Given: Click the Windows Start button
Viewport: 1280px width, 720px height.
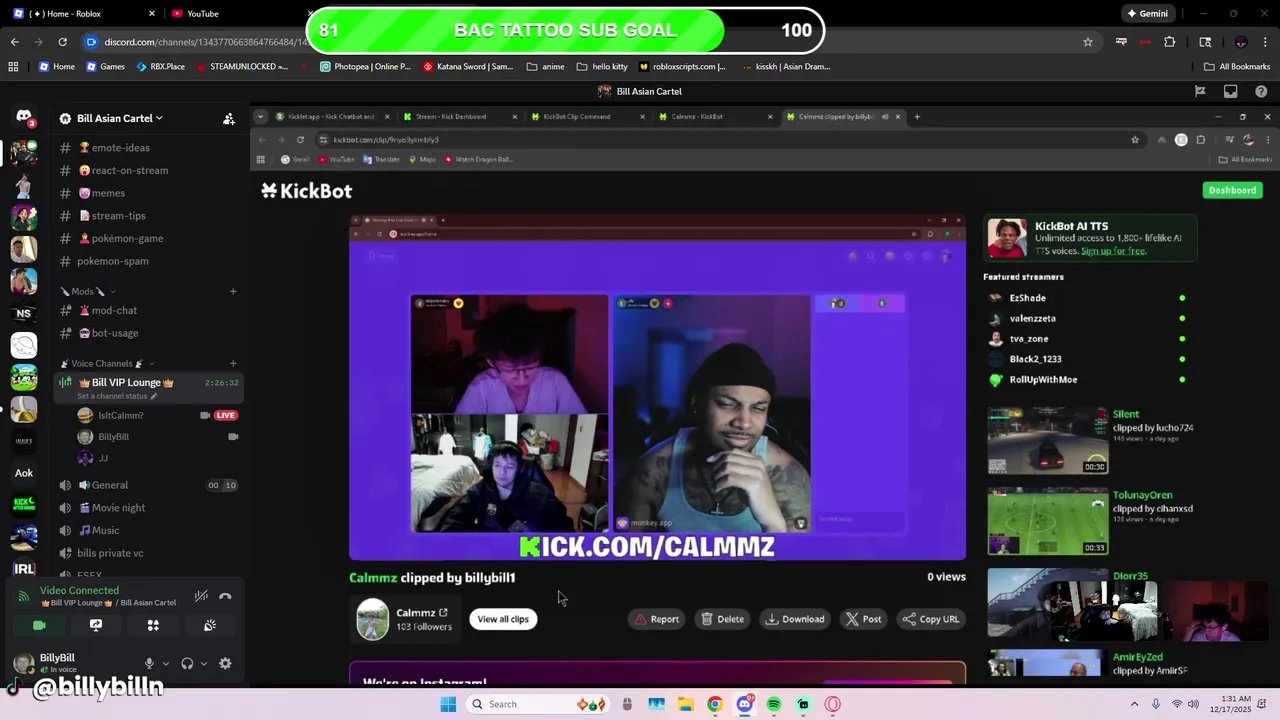Looking at the screenshot, I should (448, 704).
